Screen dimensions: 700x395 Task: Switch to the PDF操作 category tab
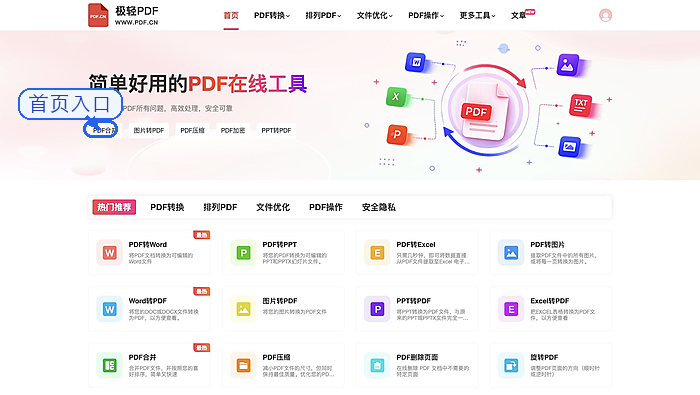[x=326, y=207]
